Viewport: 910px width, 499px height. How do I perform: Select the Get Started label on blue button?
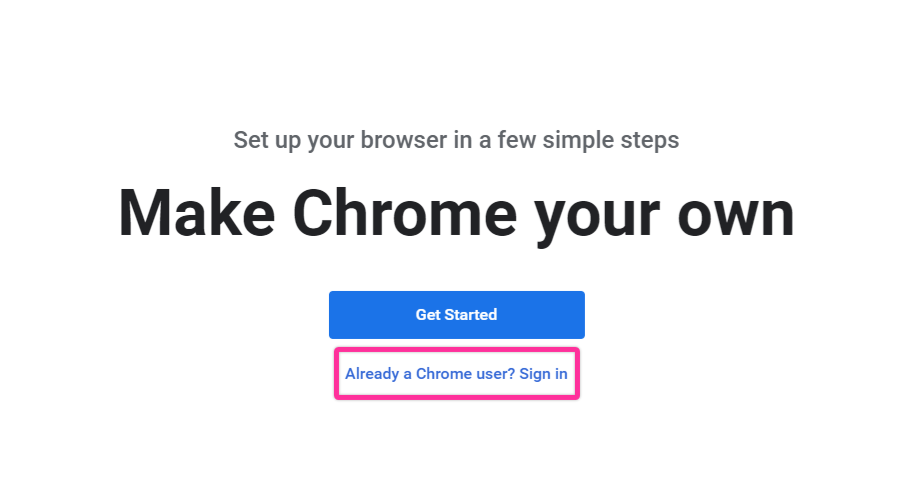tap(456, 315)
